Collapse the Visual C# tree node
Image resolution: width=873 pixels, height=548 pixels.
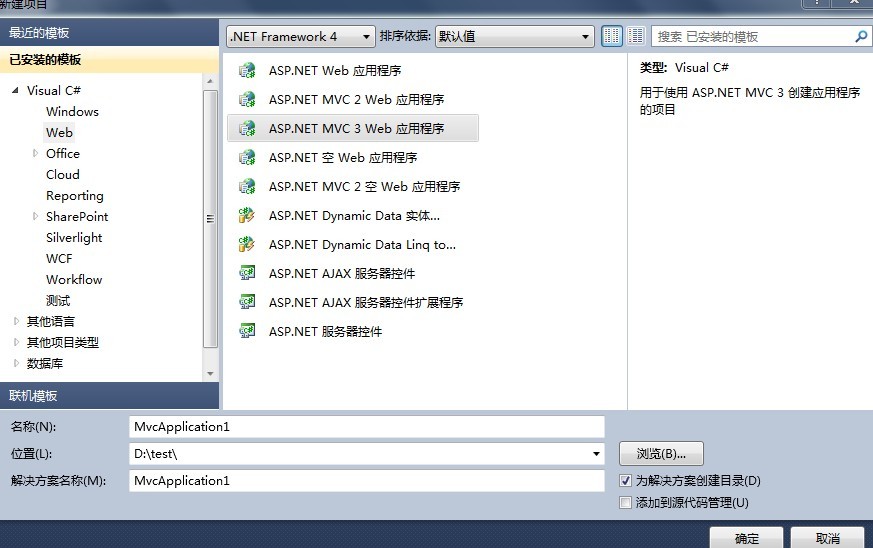tap(16, 90)
